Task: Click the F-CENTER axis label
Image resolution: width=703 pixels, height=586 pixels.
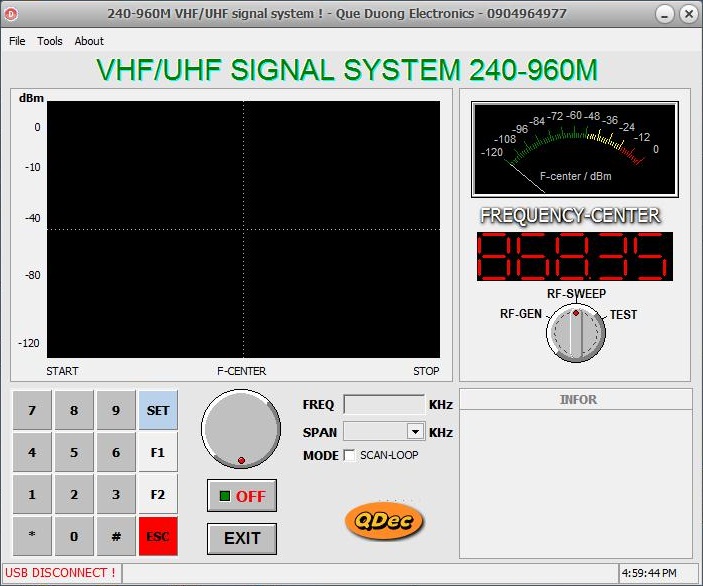Action: click(242, 371)
